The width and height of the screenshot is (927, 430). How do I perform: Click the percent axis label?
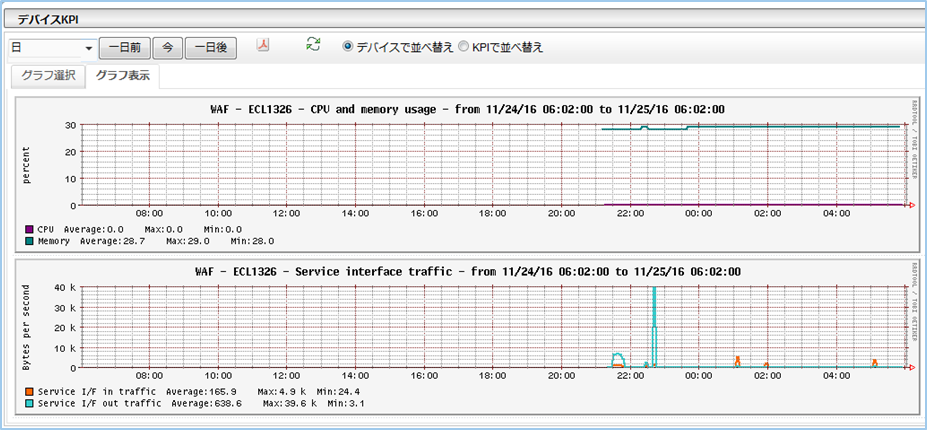(27, 165)
